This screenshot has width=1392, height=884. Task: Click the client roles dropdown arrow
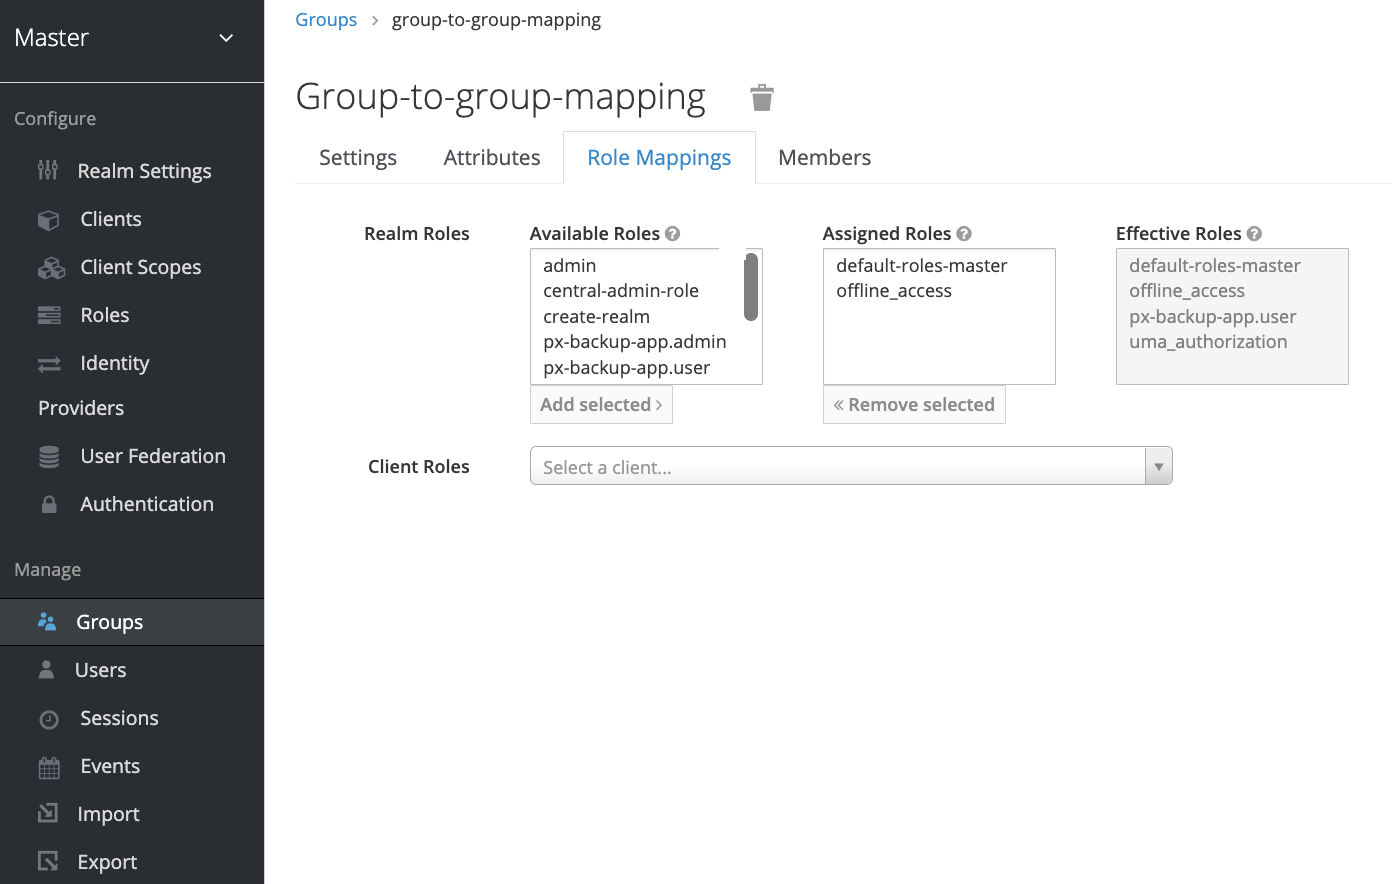[1158, 467]
